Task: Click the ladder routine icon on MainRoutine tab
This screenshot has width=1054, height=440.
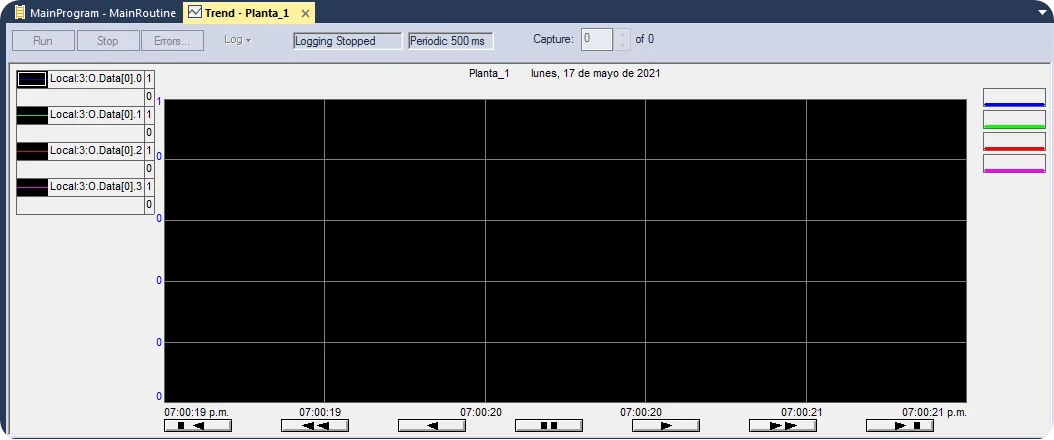Action: point(20,13)
